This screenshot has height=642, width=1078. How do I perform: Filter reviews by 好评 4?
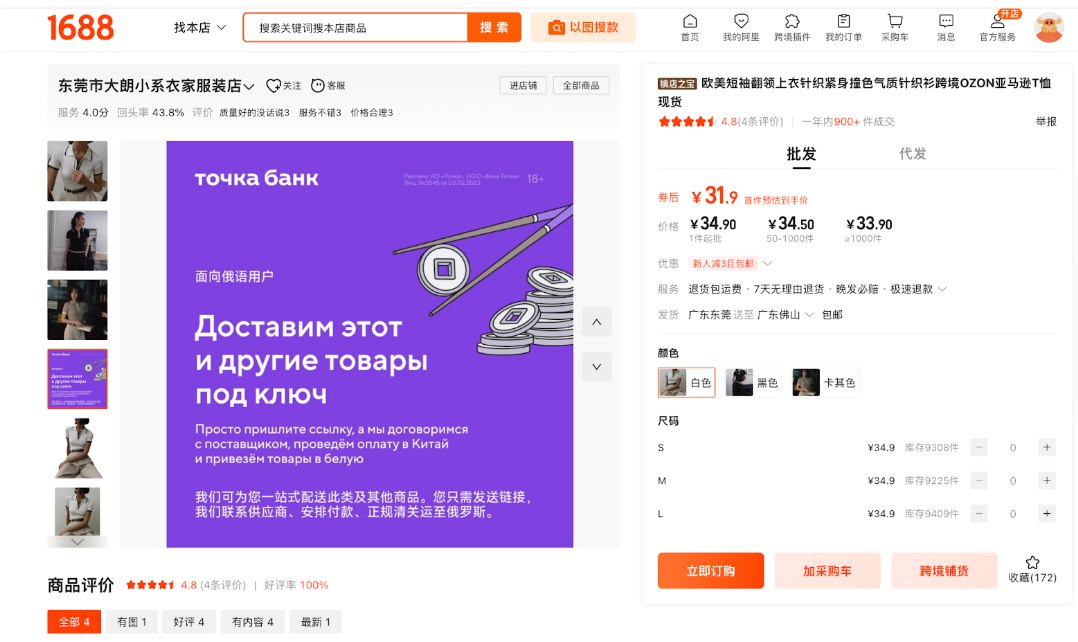189,621
